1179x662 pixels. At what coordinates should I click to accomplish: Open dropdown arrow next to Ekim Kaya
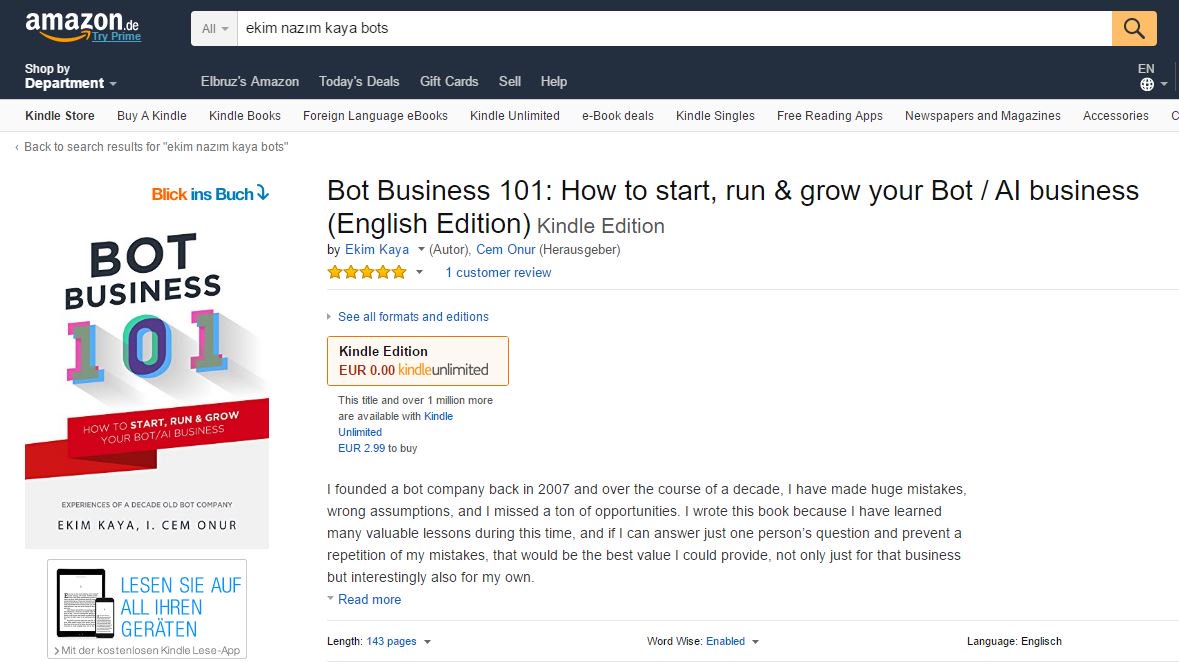point(421,250)
